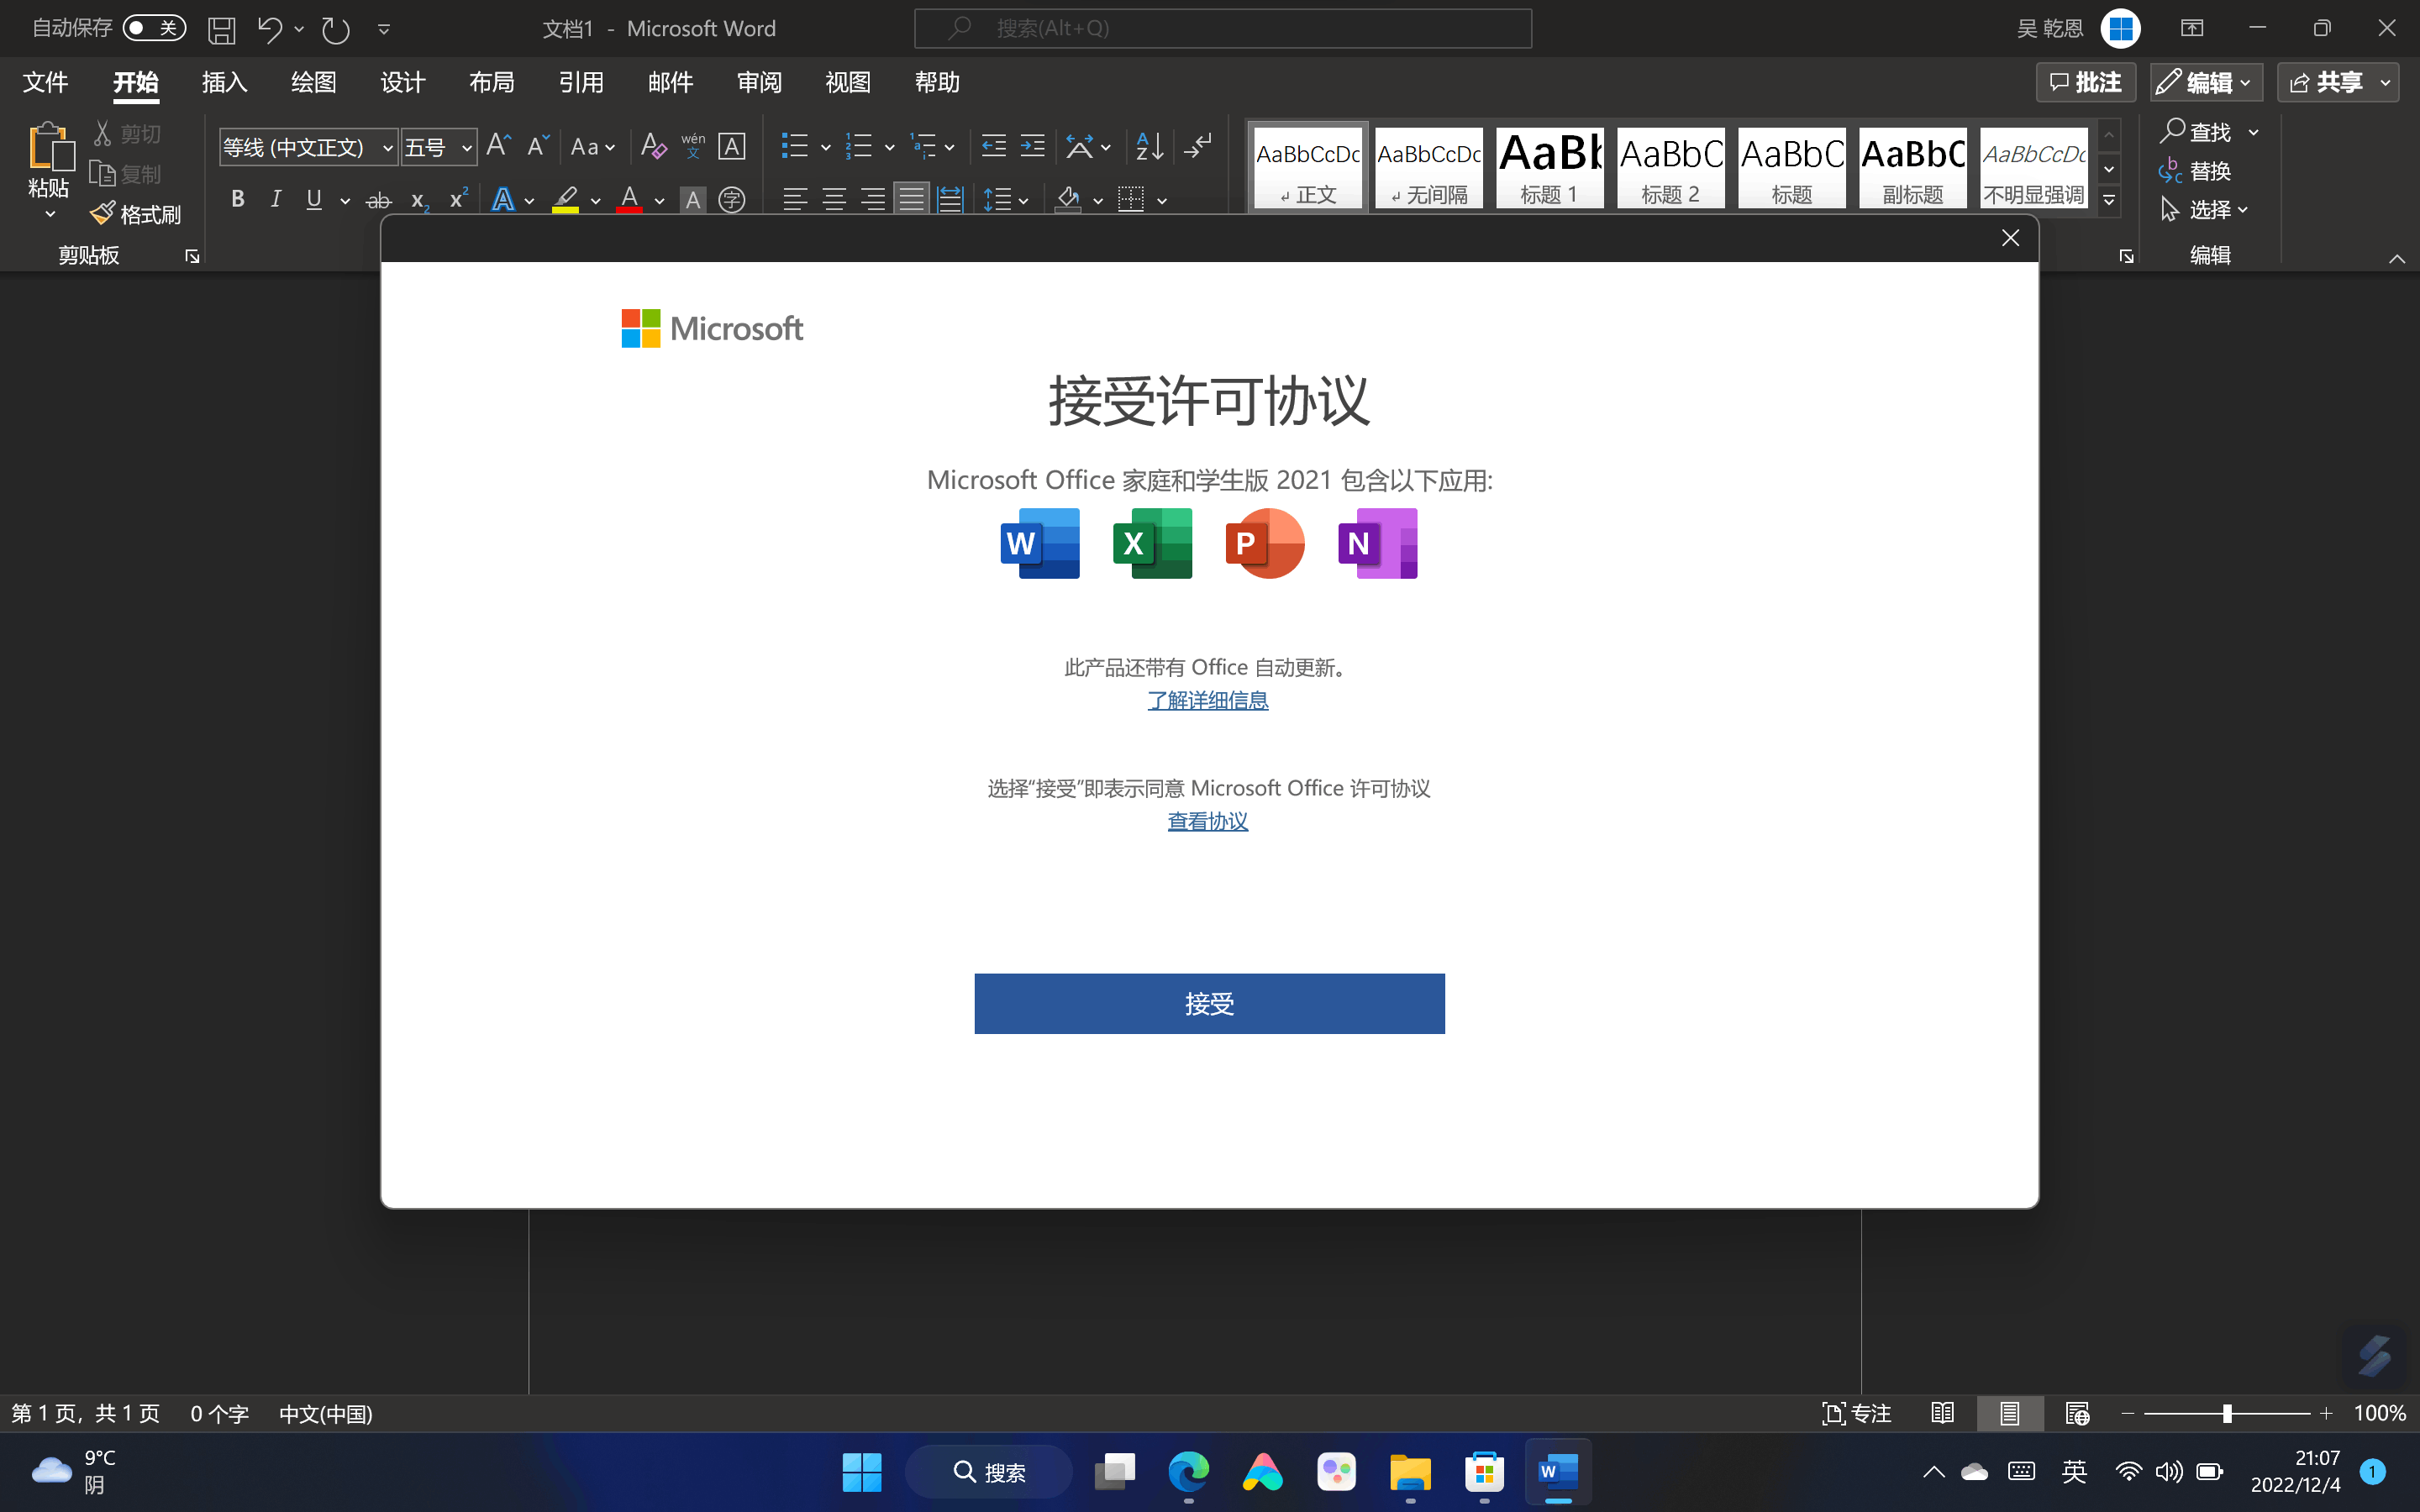The width and height of the screenshot is (2420, 1512).
Task: Open the 编辑 mode dropdown
Action: 2206,82
